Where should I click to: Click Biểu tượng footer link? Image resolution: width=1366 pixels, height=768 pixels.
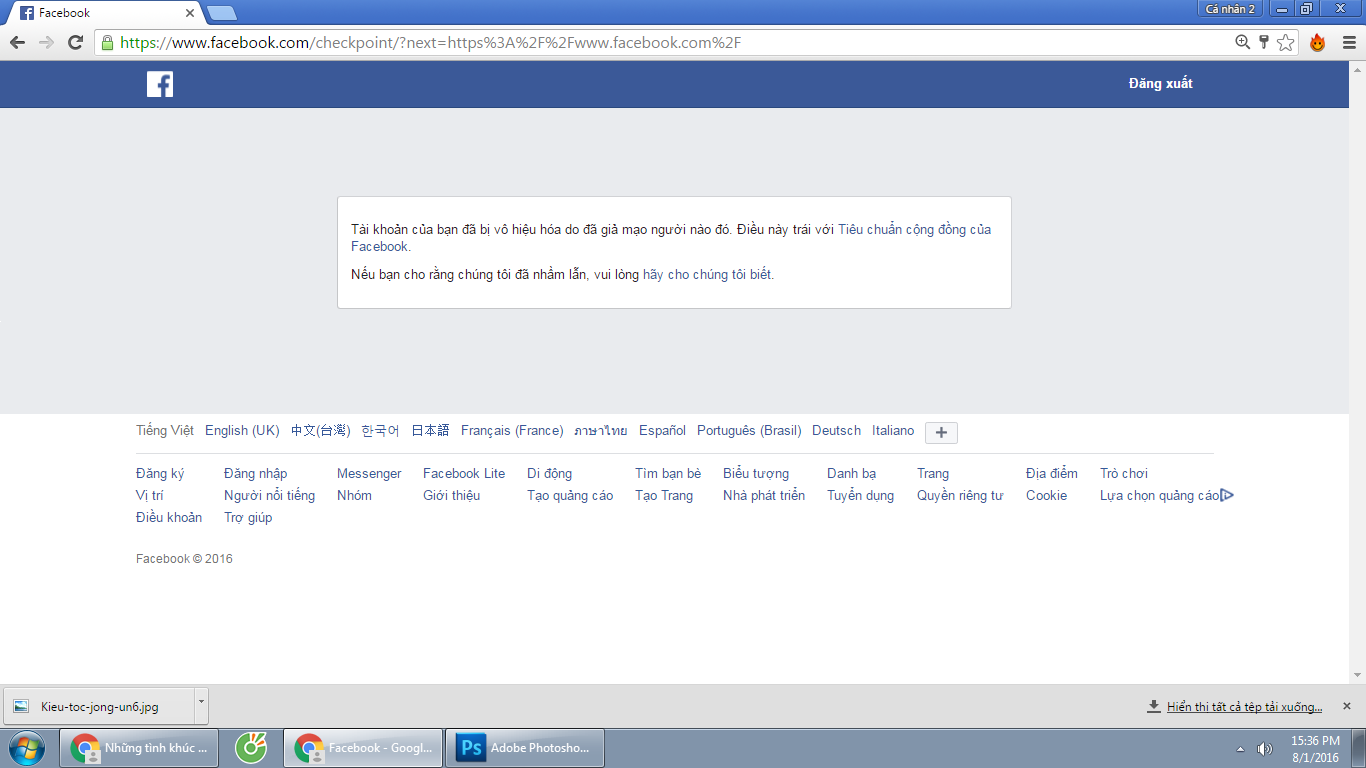[756, 474]
